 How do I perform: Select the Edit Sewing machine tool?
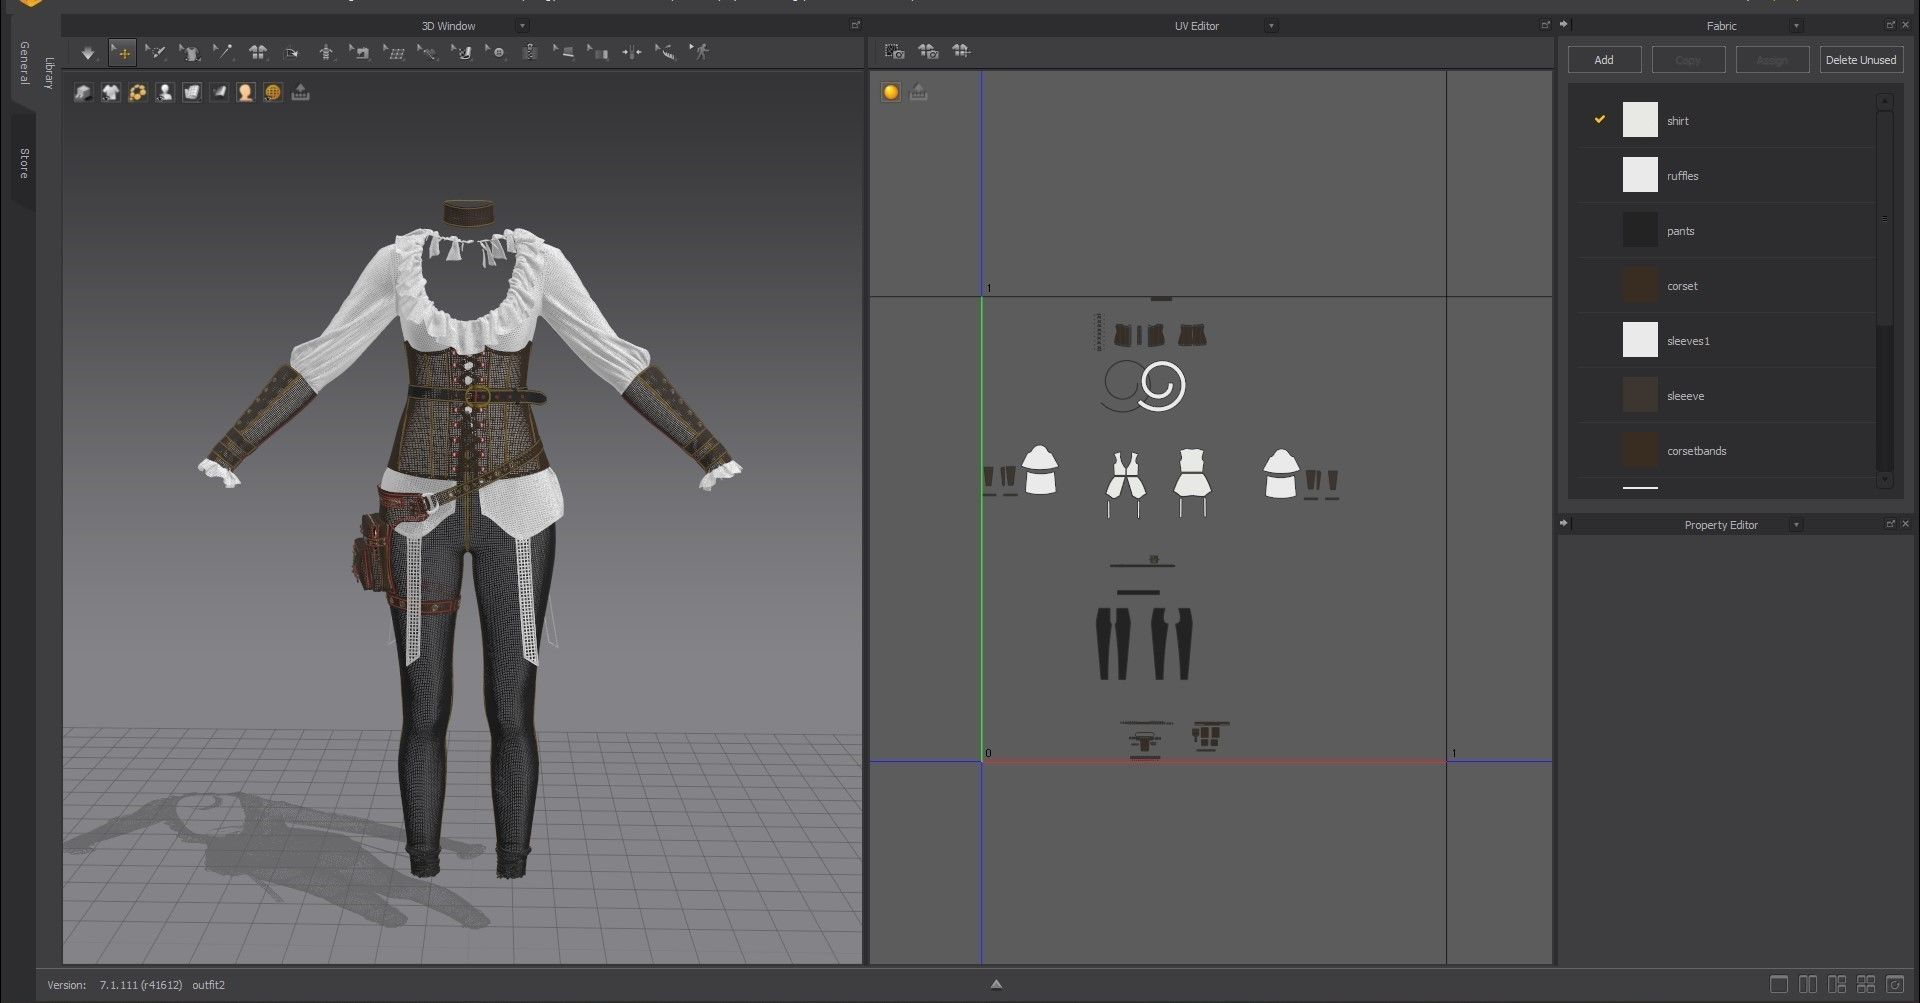click(x=360, y=52)
